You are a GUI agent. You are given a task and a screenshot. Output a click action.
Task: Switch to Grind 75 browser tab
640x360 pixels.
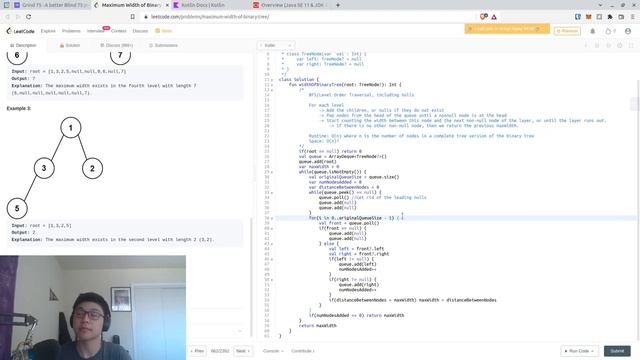pos(51,5)
